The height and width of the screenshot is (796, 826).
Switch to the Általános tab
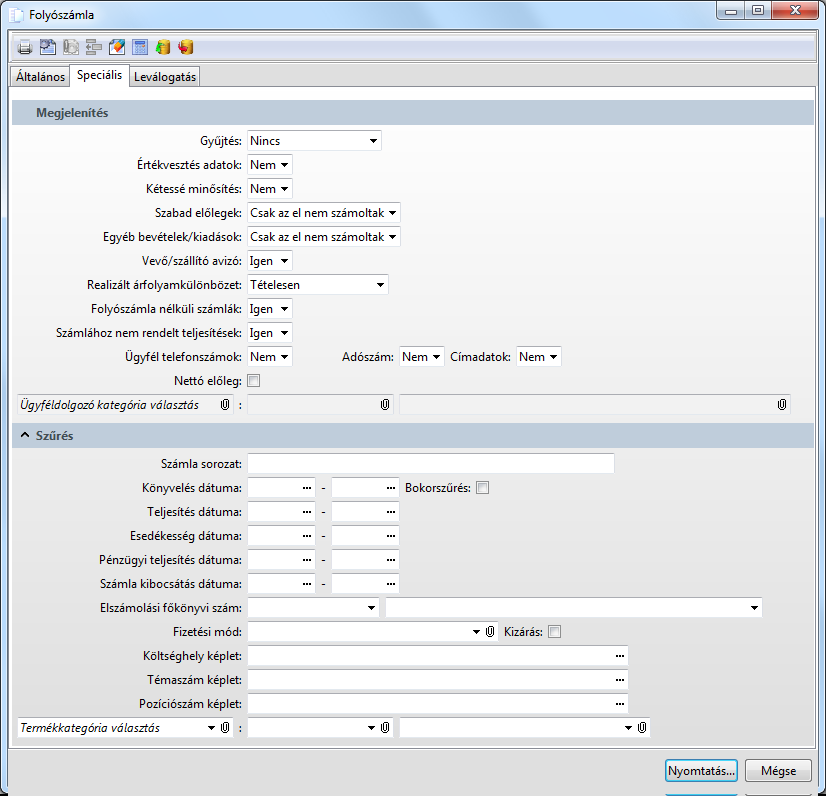click(40, 77)
